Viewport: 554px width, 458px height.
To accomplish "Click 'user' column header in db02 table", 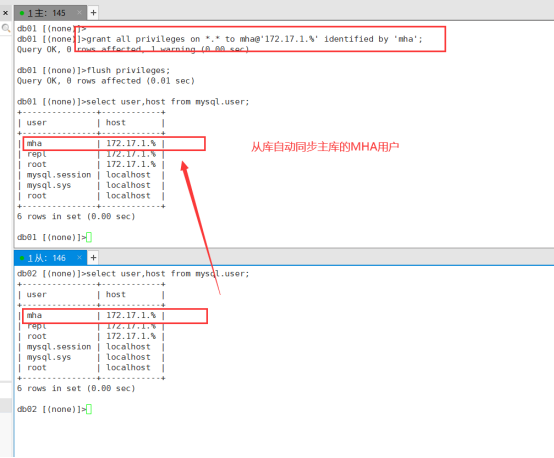I will tap(36, 295).
